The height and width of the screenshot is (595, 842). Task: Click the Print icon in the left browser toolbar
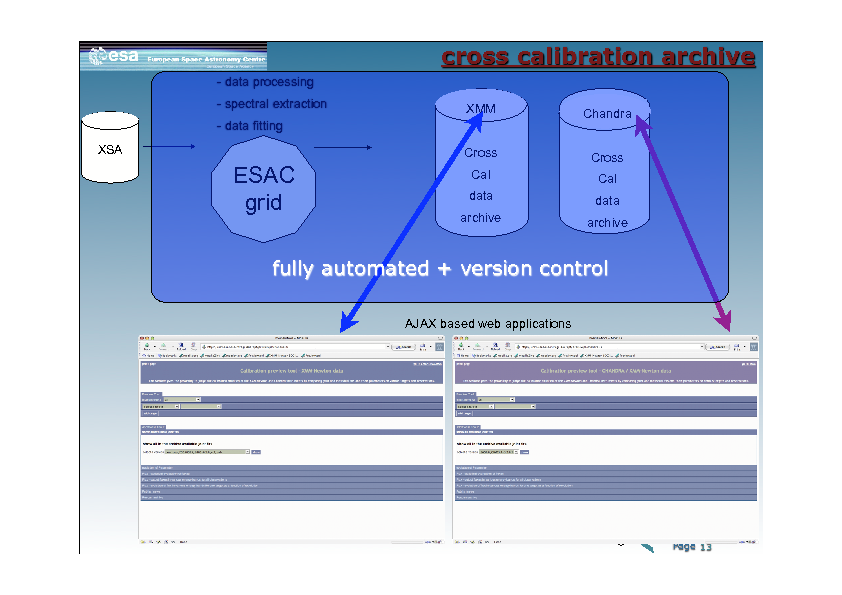tap(423, 347)
